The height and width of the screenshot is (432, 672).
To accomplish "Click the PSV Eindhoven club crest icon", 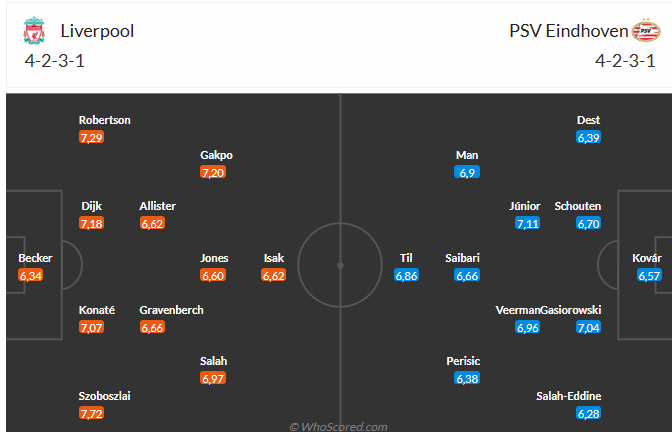I will point(646,31).
